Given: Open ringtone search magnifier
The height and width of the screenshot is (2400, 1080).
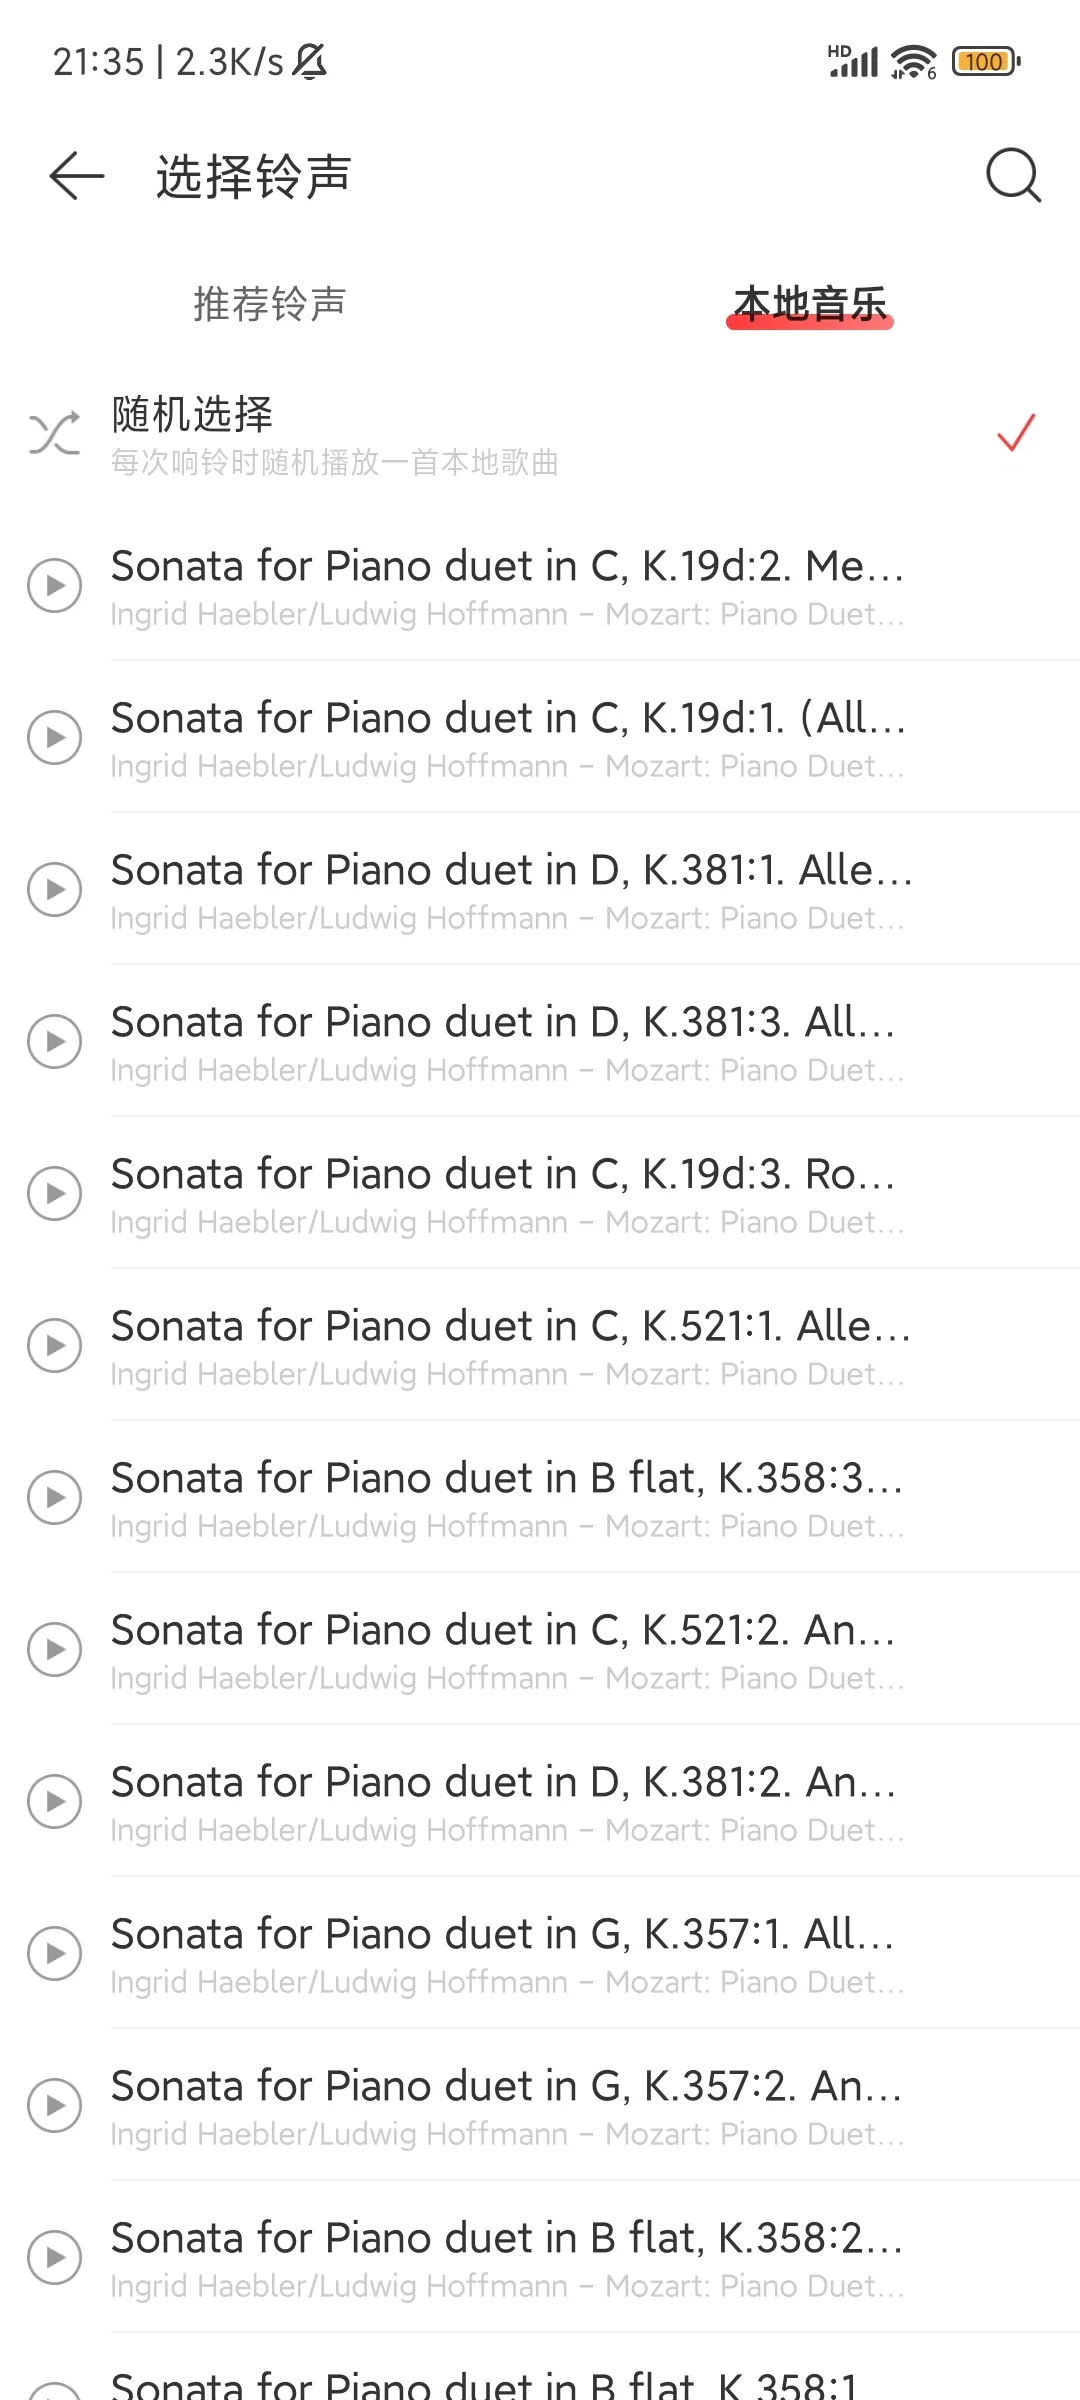Looking at the screenshot, I should (1013, 176).
